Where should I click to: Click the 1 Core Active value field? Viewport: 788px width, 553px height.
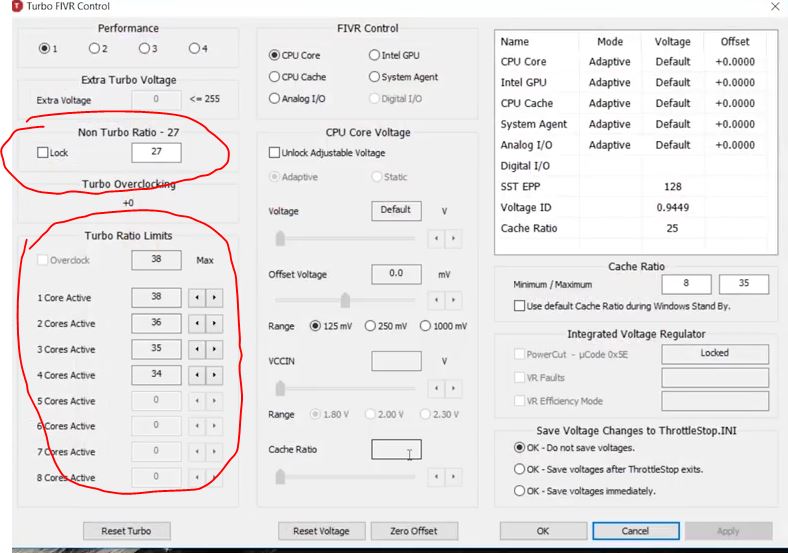click(x=156, y=297)
